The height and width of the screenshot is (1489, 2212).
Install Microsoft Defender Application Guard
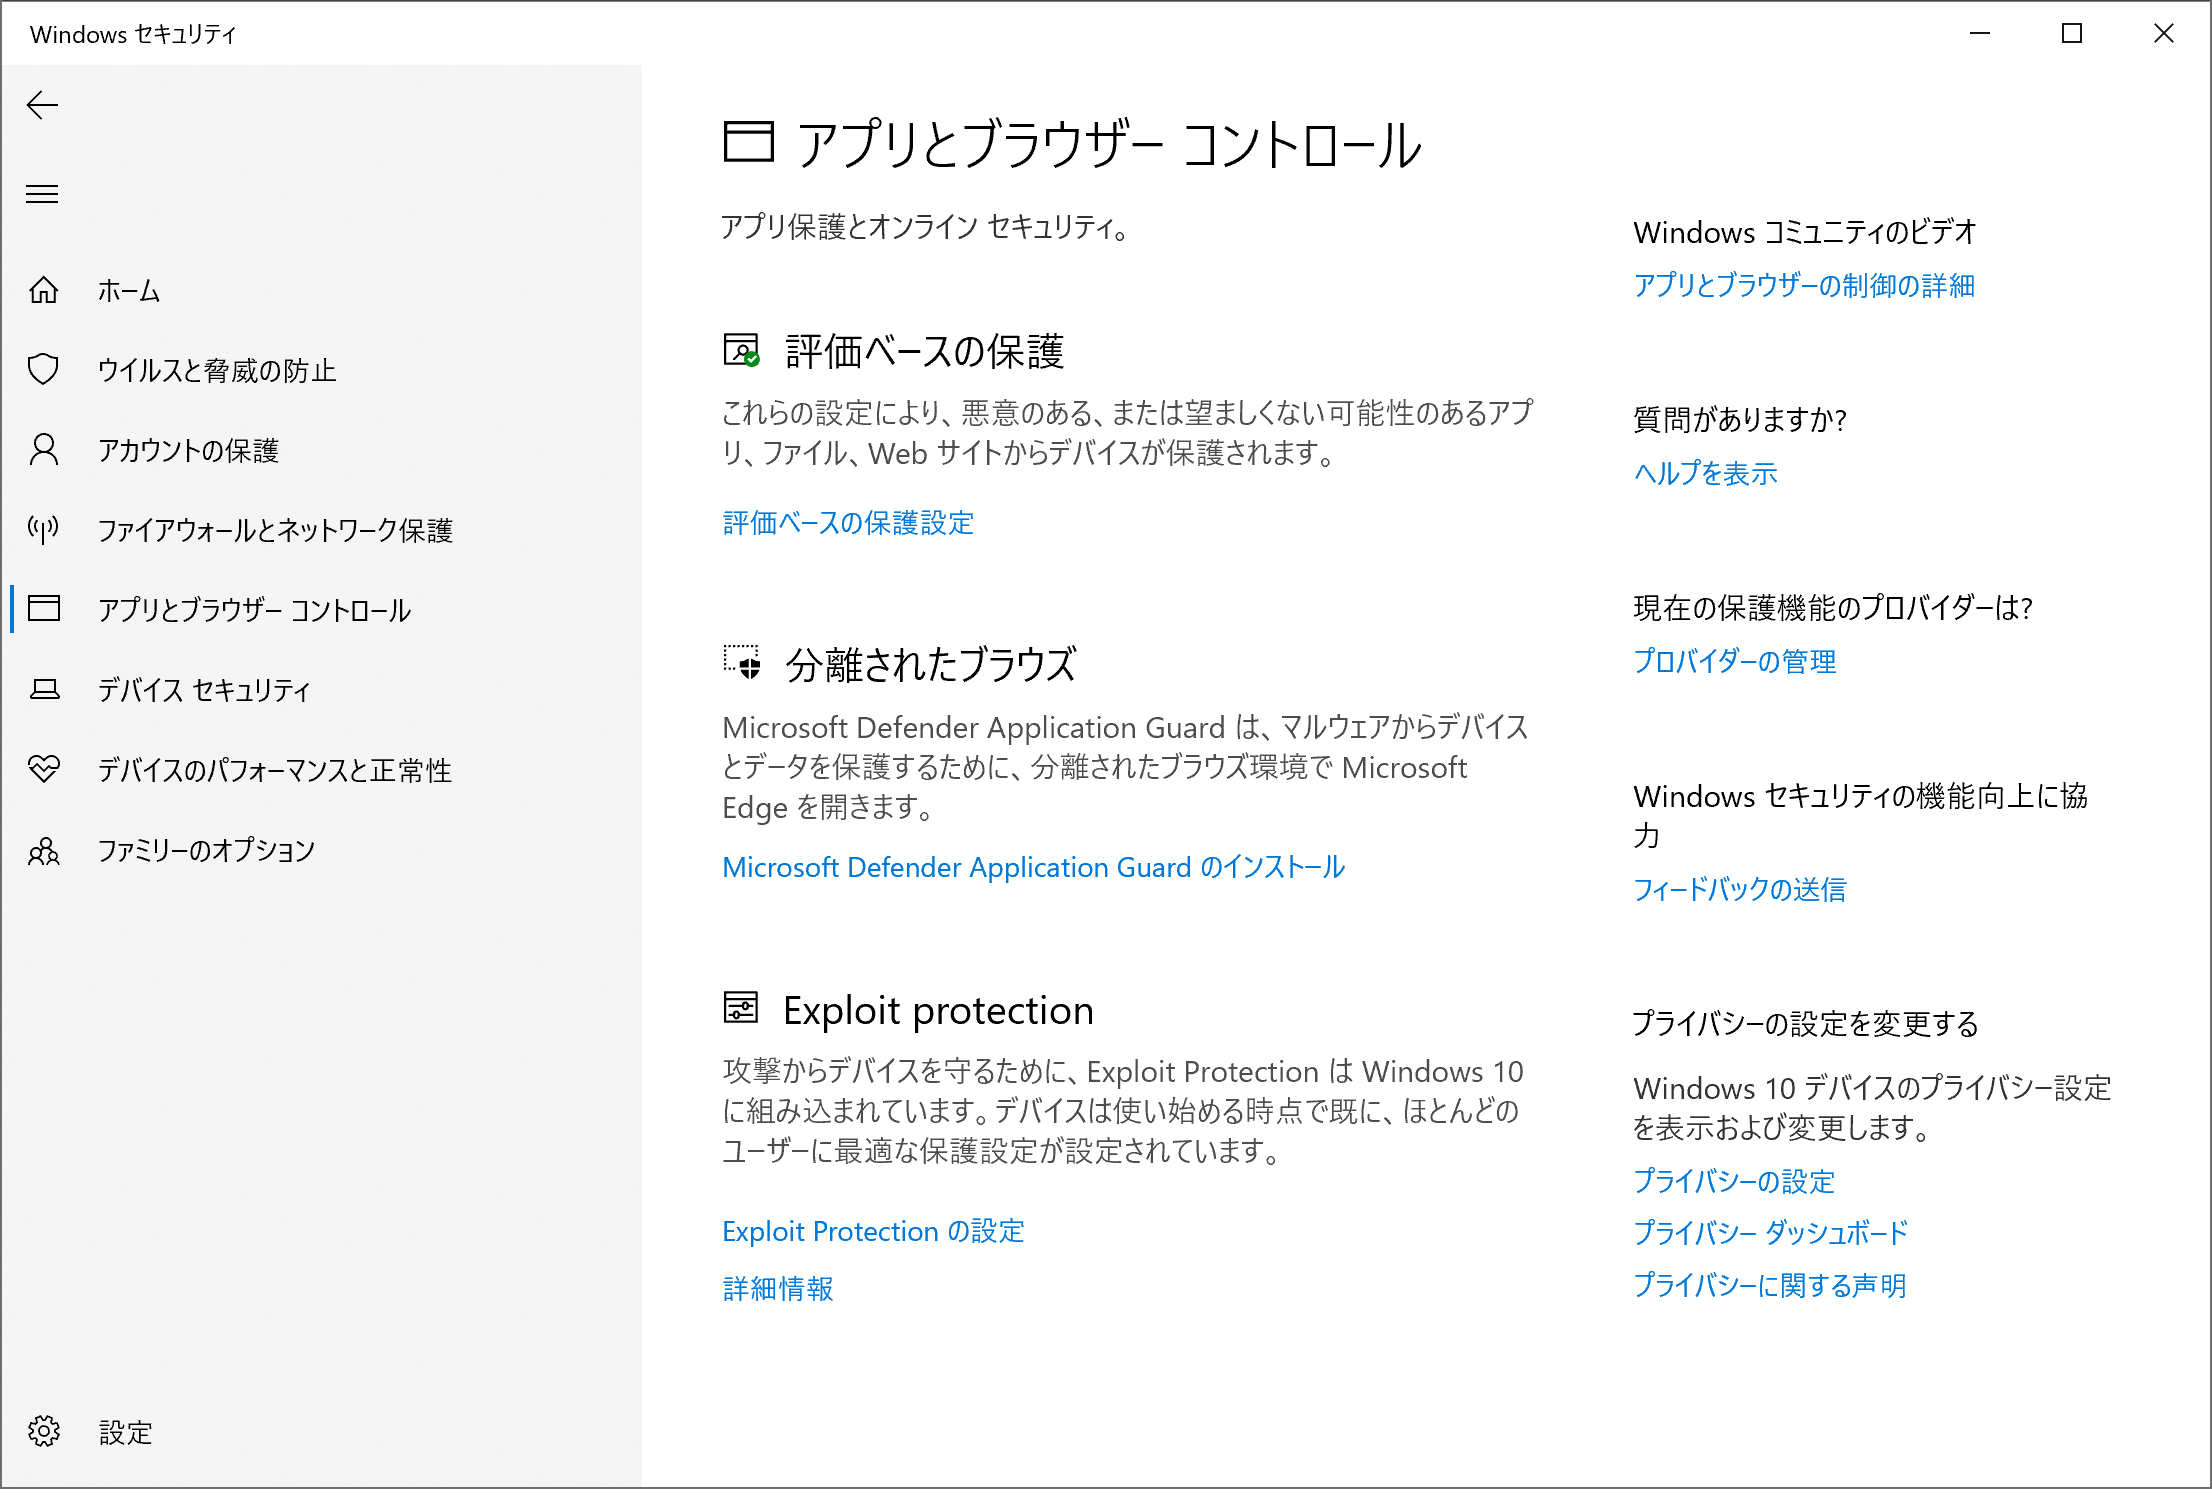pos(1033,867)
